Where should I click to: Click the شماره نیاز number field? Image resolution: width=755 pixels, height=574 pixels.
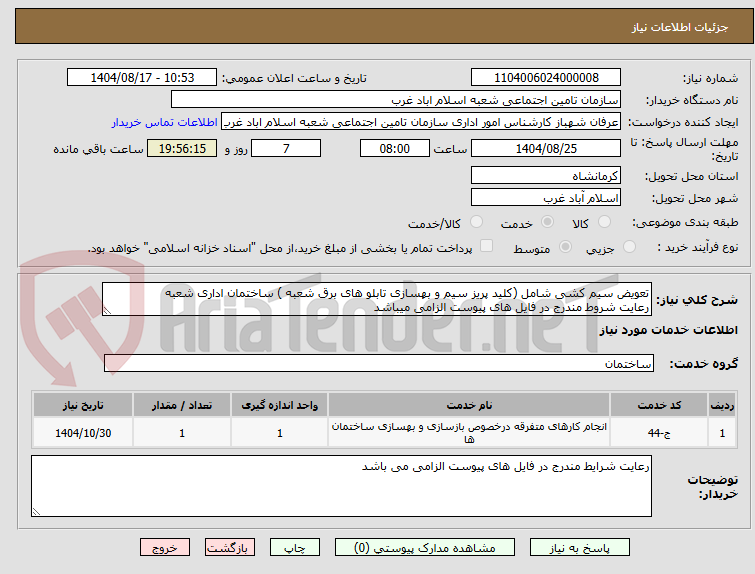pos(546,78)
